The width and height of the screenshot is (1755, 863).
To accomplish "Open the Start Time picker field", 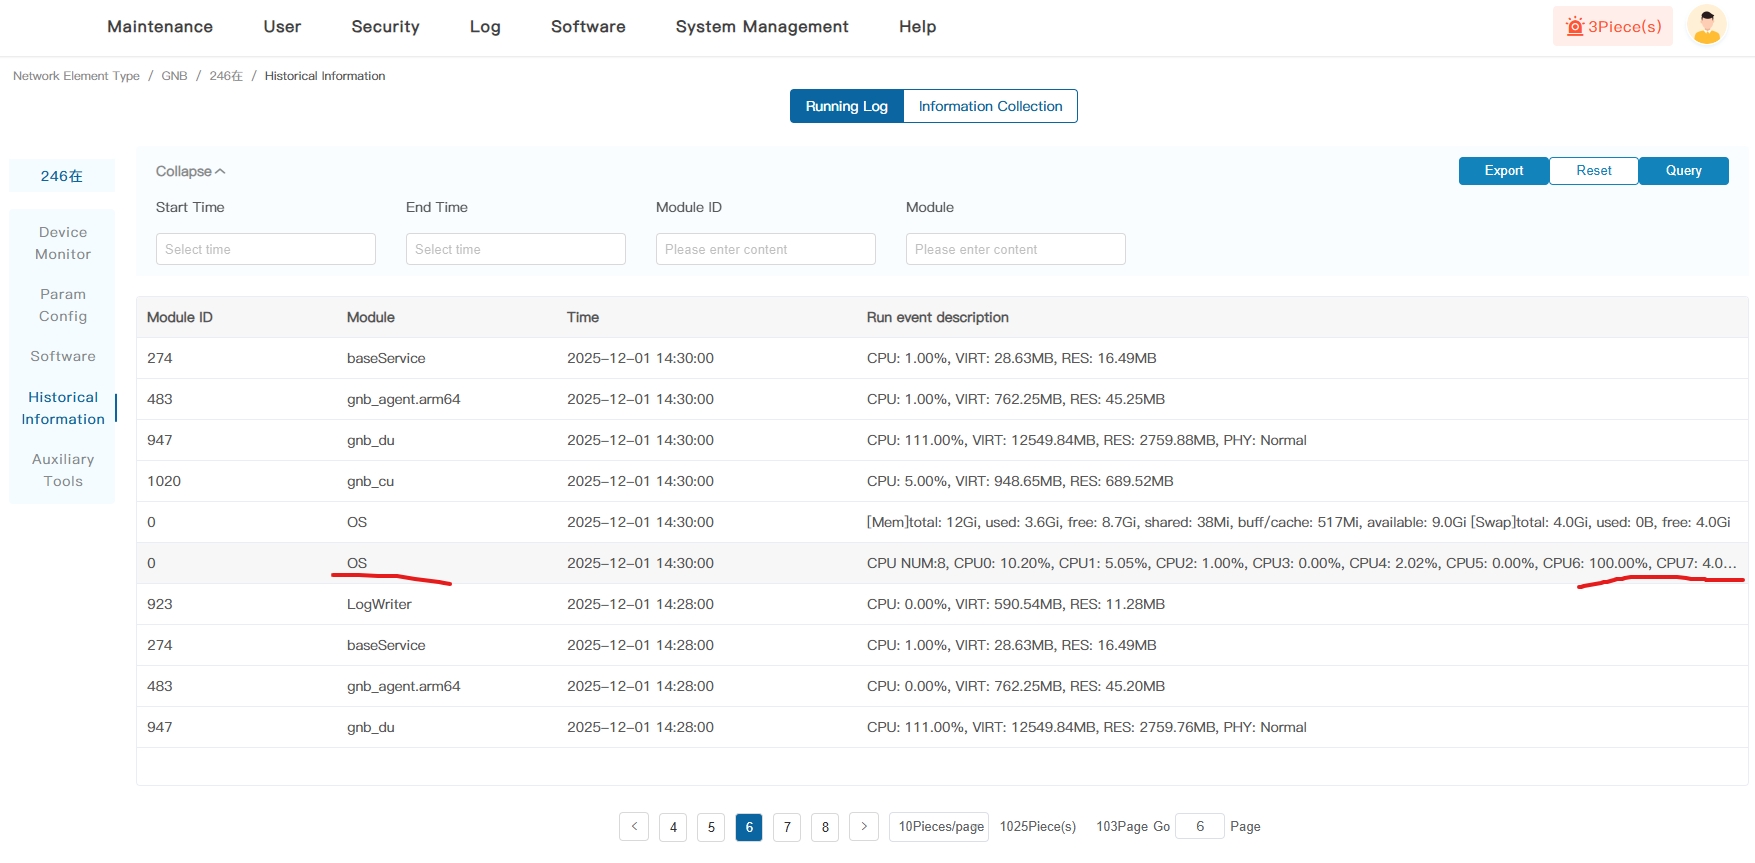I will (x=266, y=249).
